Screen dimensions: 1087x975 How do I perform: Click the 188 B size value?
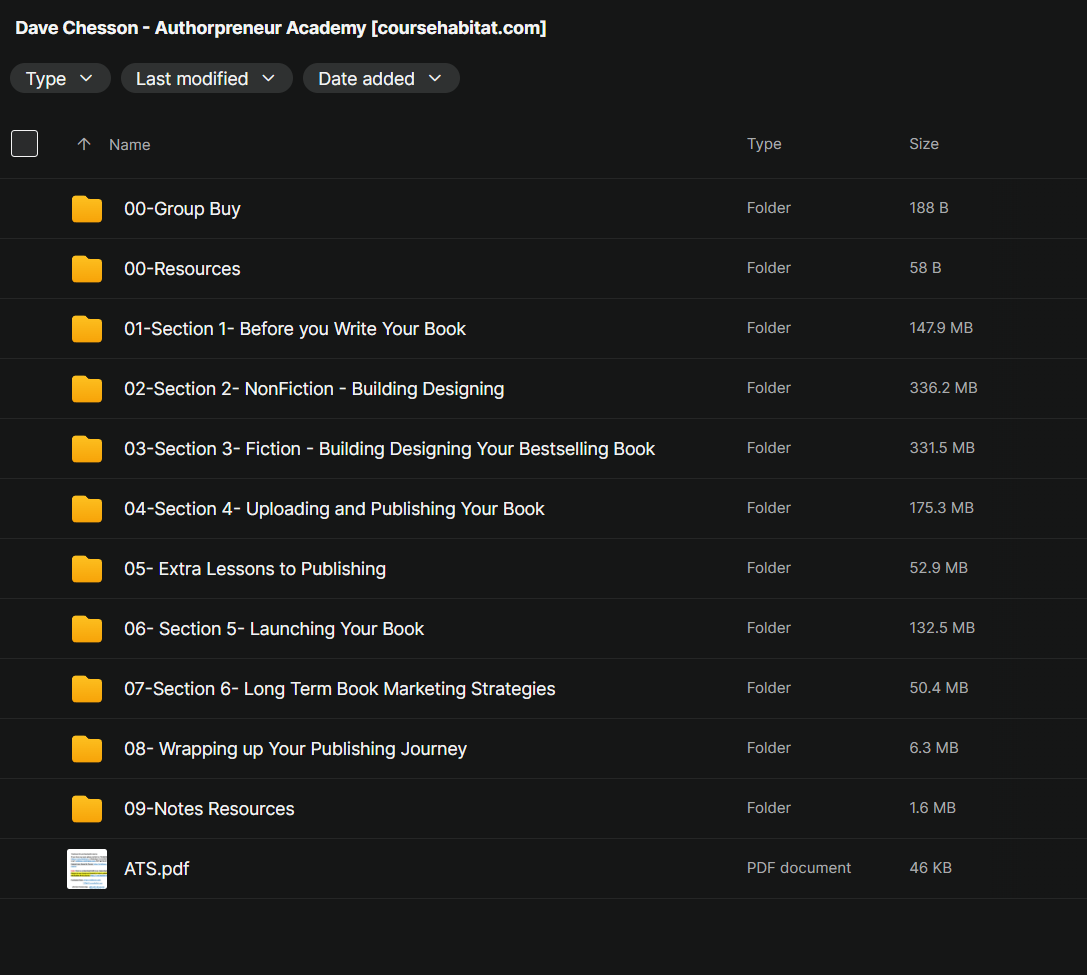pyautogui.click(x=929, y=207)
